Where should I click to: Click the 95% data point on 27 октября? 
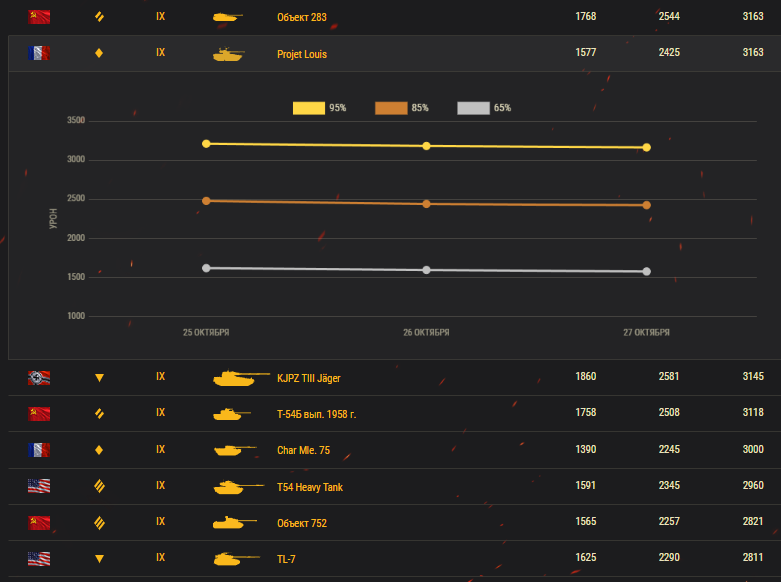click(647, 147)
